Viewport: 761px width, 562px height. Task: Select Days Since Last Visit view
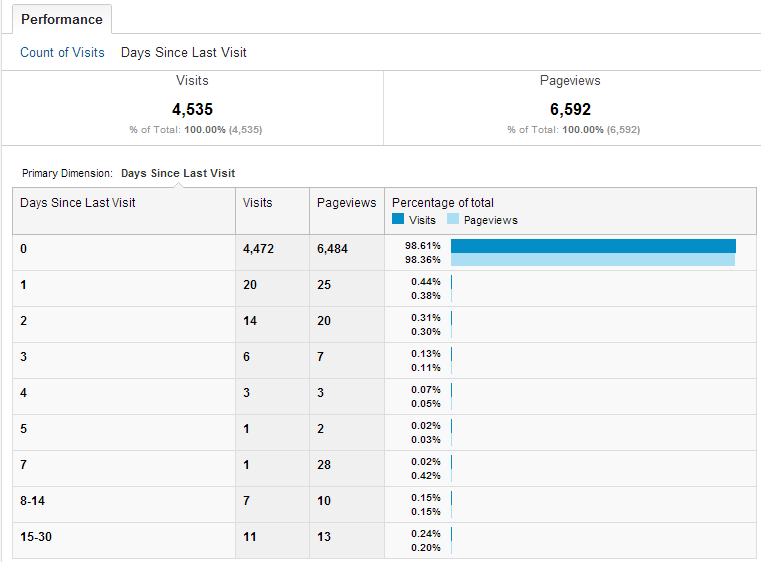tap(183, 52)
